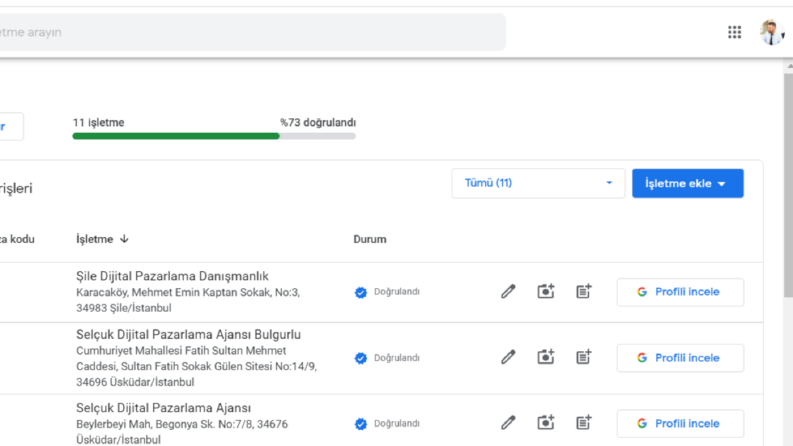Open Profili incele for Şile Dijital Pazarlama
The height and width of the screenshot is (446, 793).
pos(680,292)
